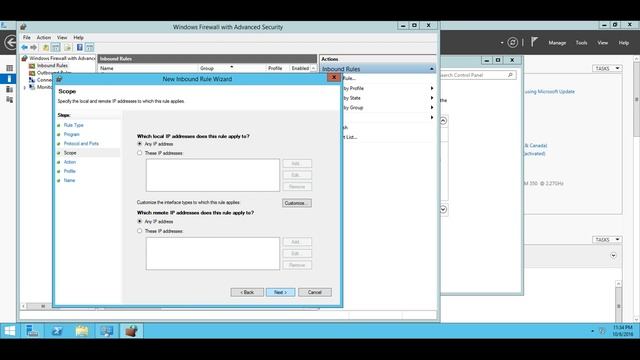Open the Help menu in firewall window
Image resolution: width=640 pixels, height=360 pixels.
(x=78, y=38)
